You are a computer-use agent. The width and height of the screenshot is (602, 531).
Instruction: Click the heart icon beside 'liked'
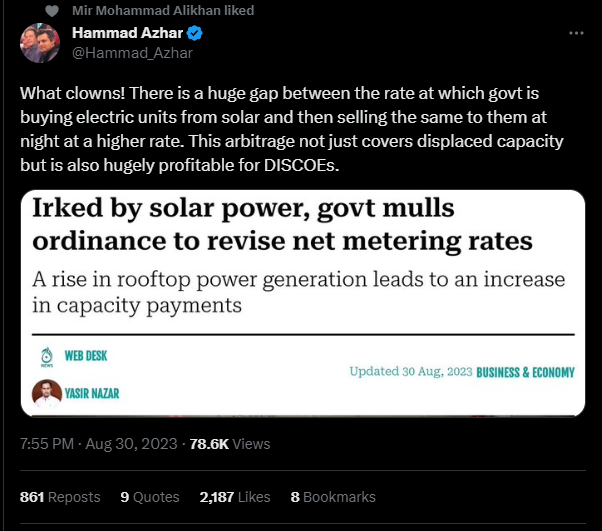[x=52, y=11]
